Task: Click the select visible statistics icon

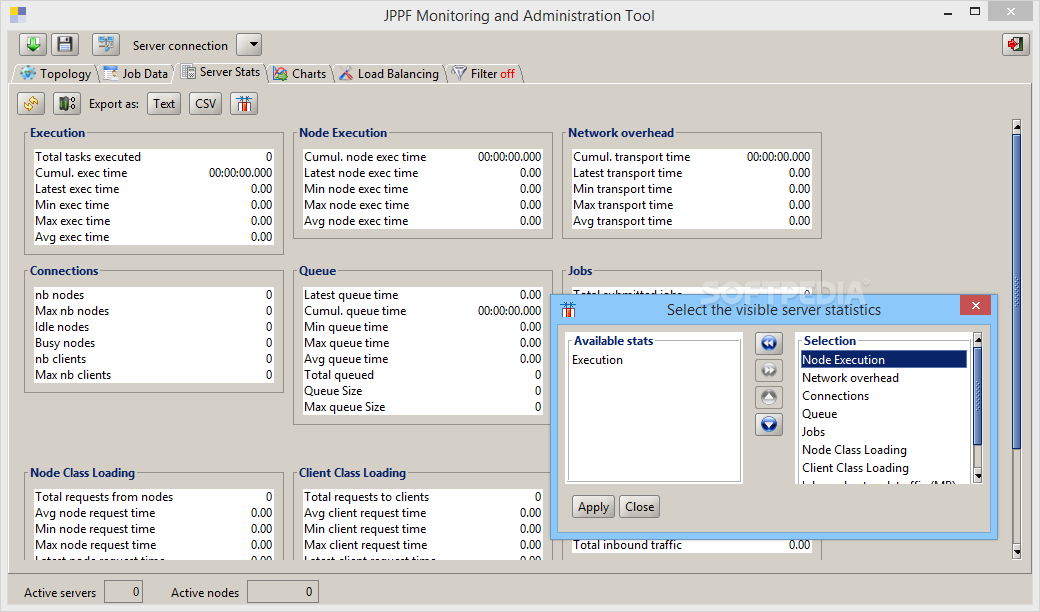Action: tap(244, 103)
